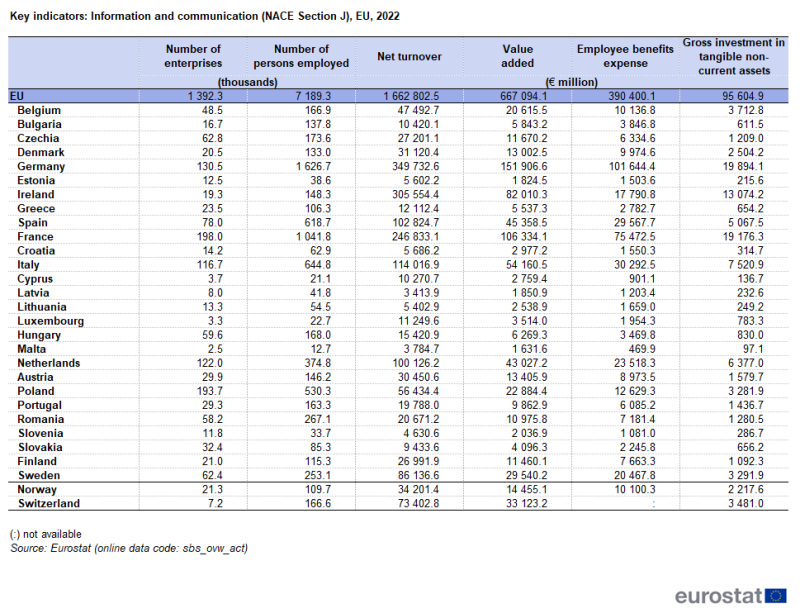Click the Switzerland row label
Viewport: 800px width, 613px height.
coord(47,504)
